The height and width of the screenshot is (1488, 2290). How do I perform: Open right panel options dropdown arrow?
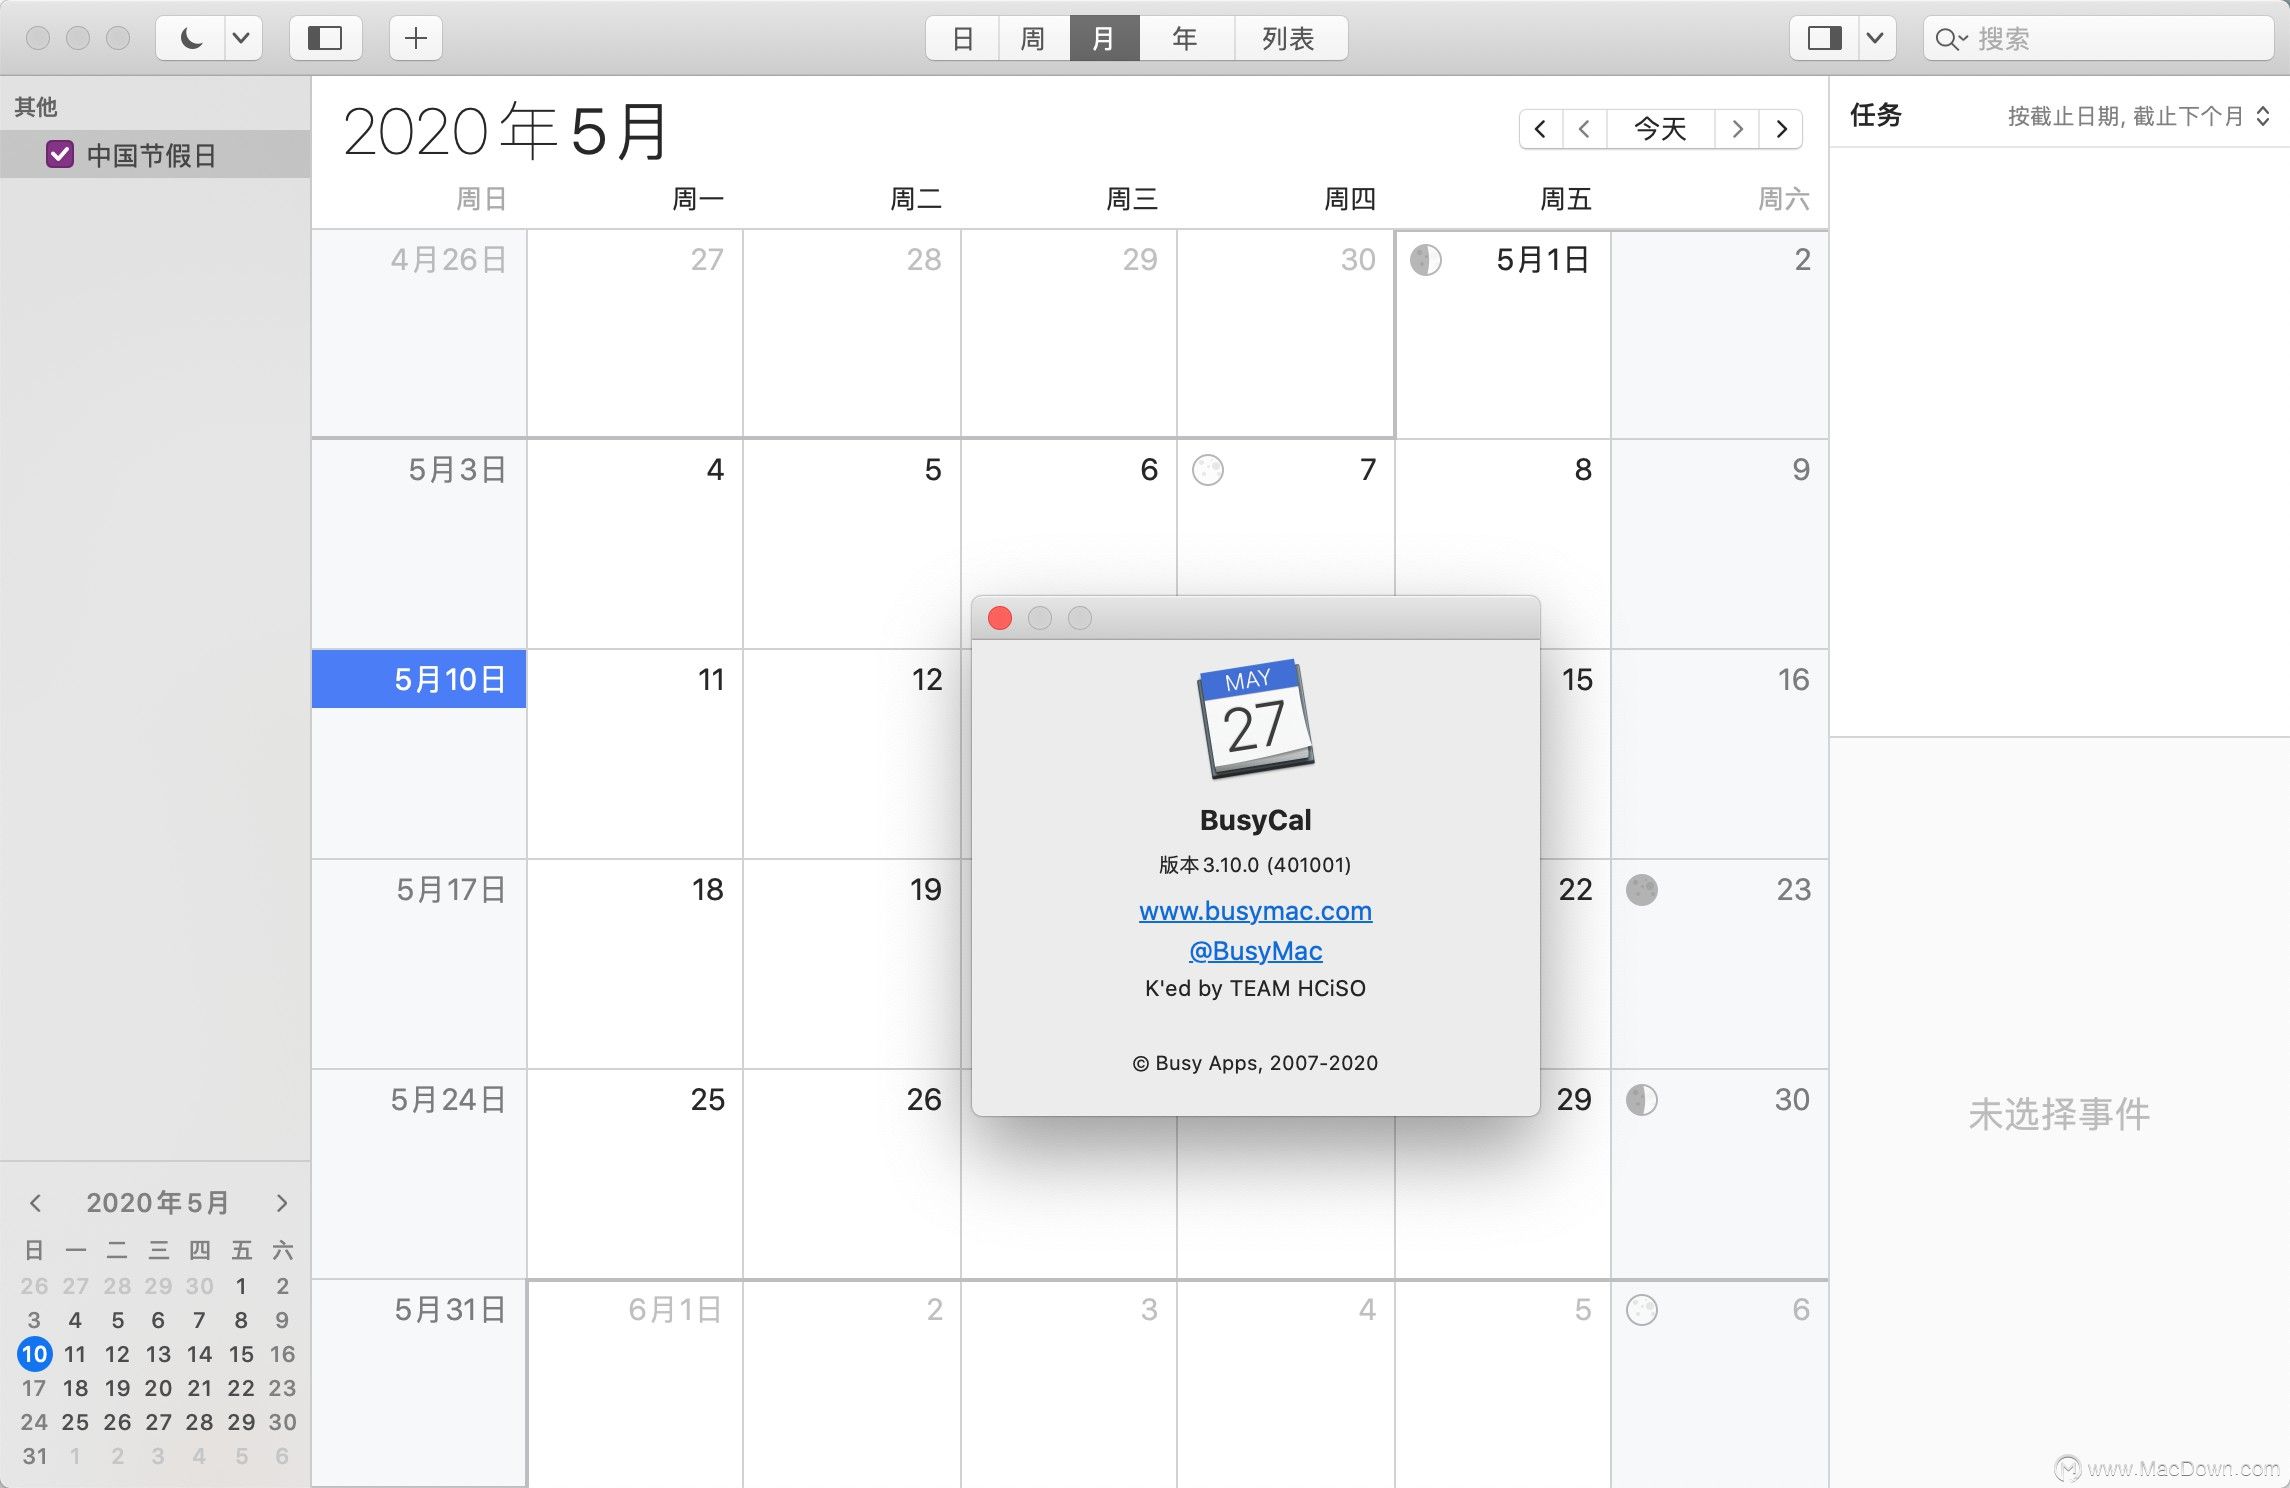coord(1876,38)
